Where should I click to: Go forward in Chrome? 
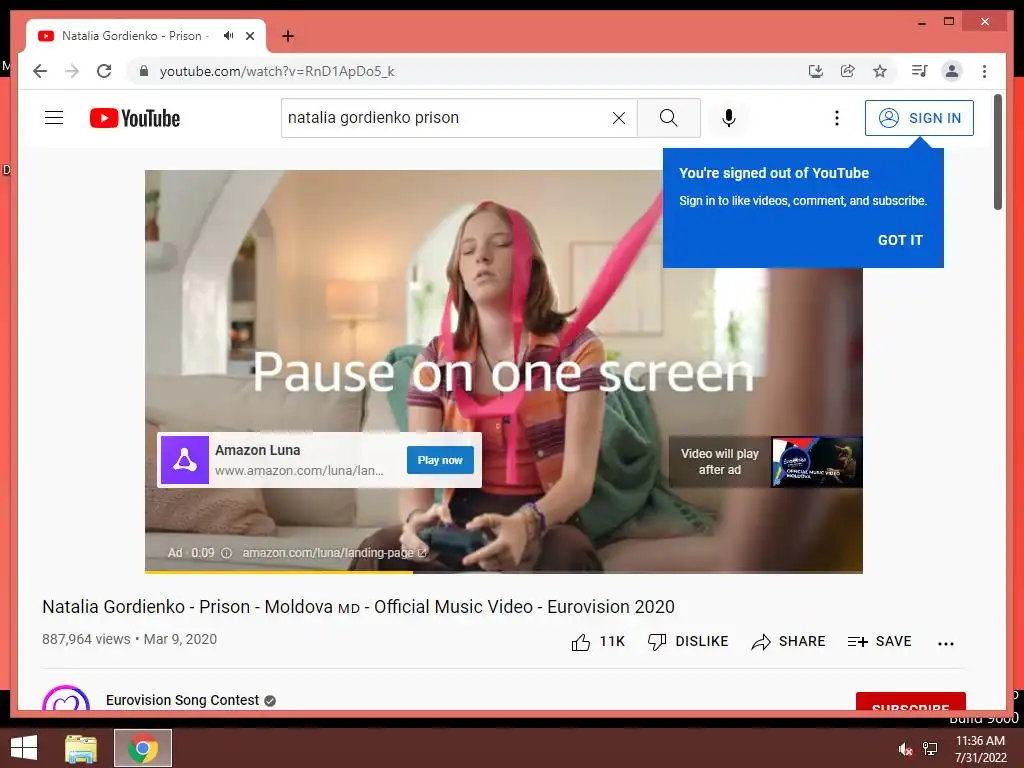(x=72, y=71)
